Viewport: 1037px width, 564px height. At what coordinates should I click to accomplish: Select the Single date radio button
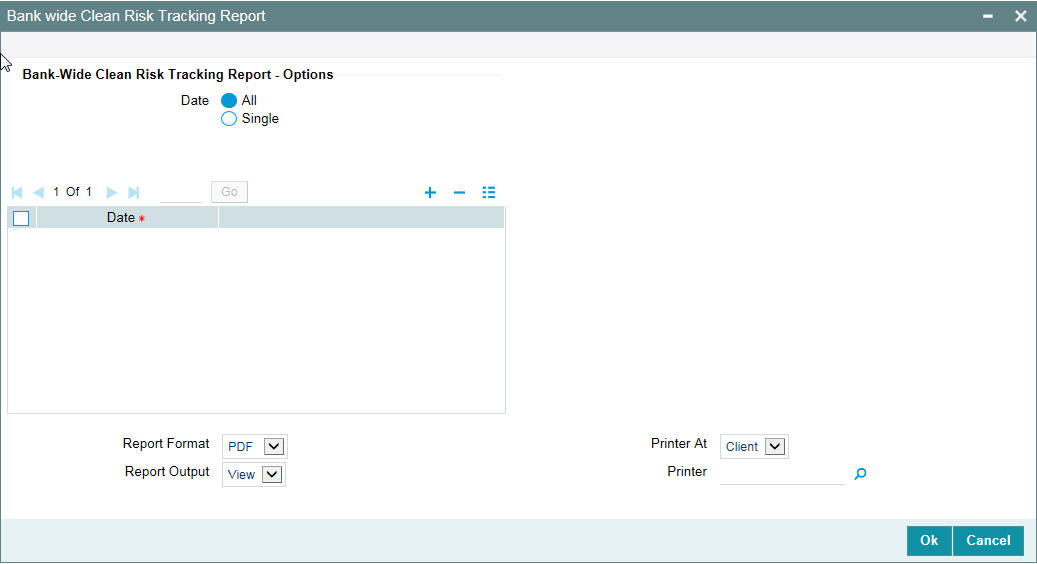pyautogui.click(x=229, y=119)
